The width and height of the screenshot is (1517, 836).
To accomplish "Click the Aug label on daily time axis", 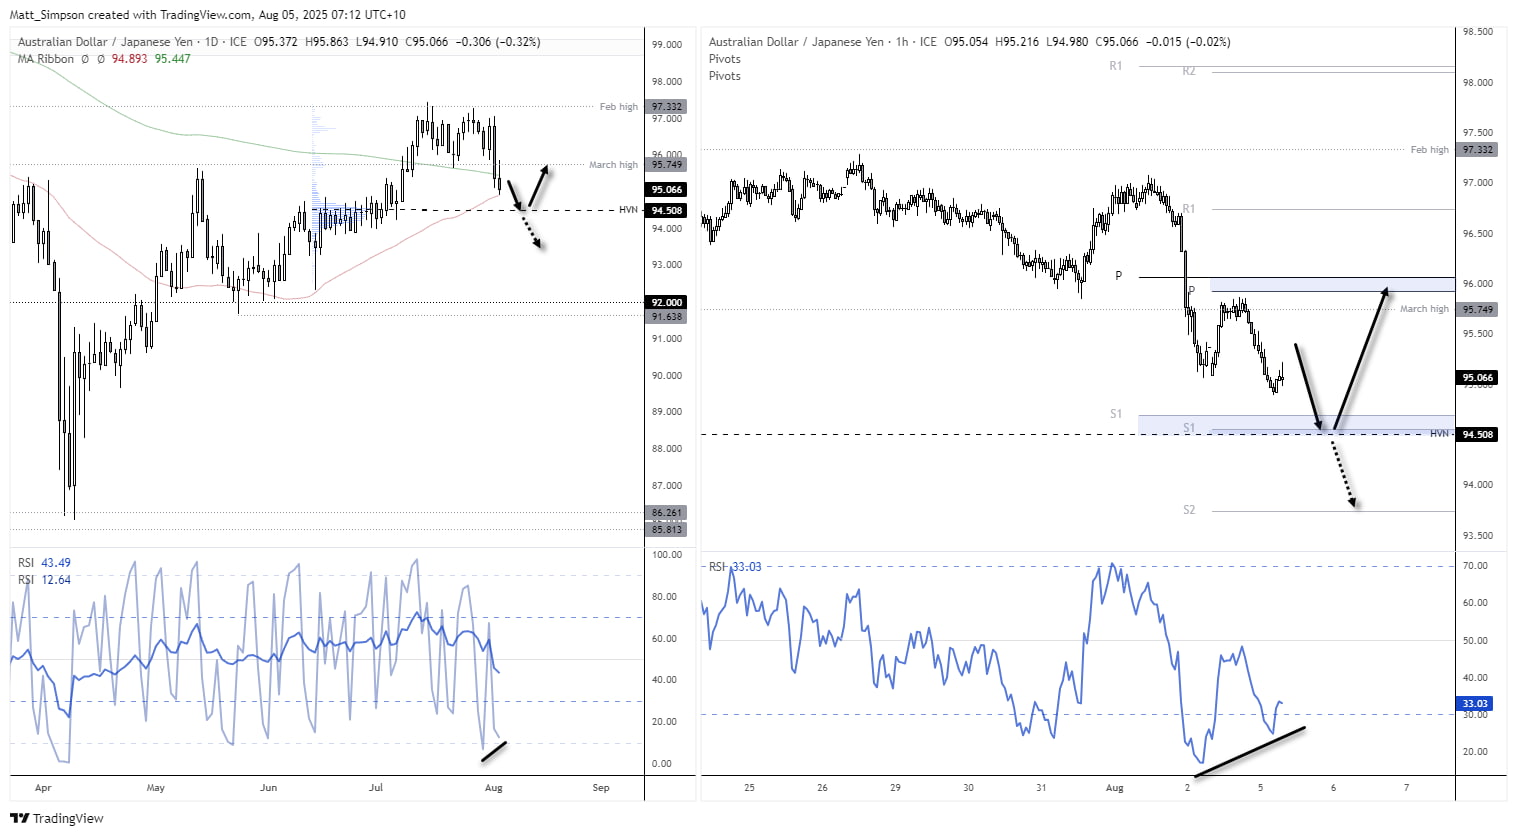I will [x=493, y=788].
